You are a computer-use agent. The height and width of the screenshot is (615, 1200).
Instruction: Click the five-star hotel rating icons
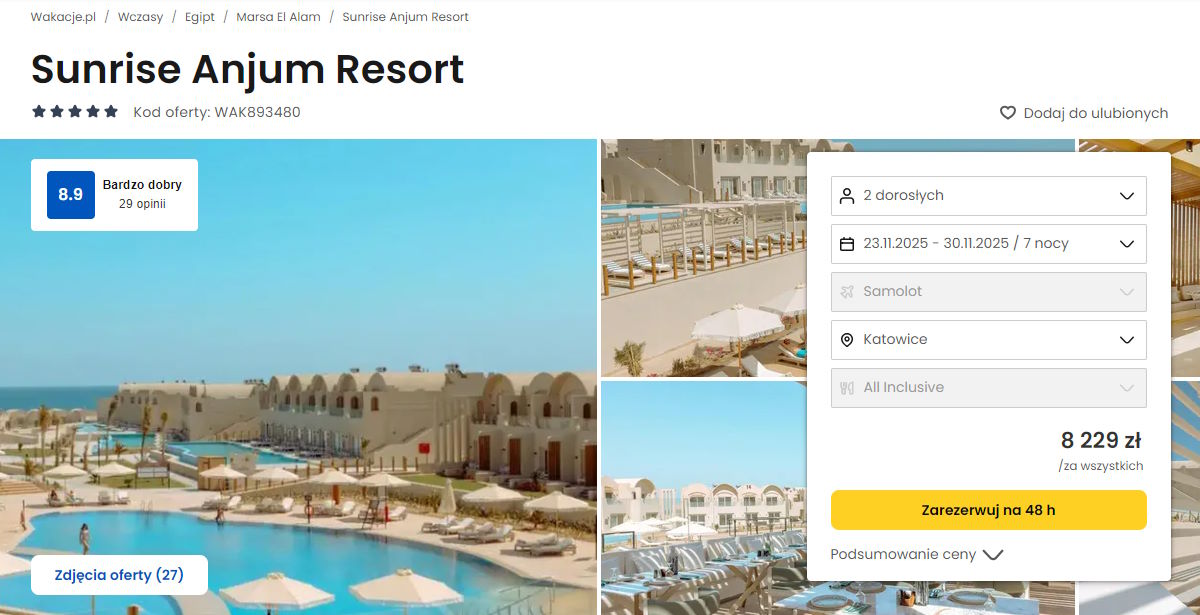75,112
